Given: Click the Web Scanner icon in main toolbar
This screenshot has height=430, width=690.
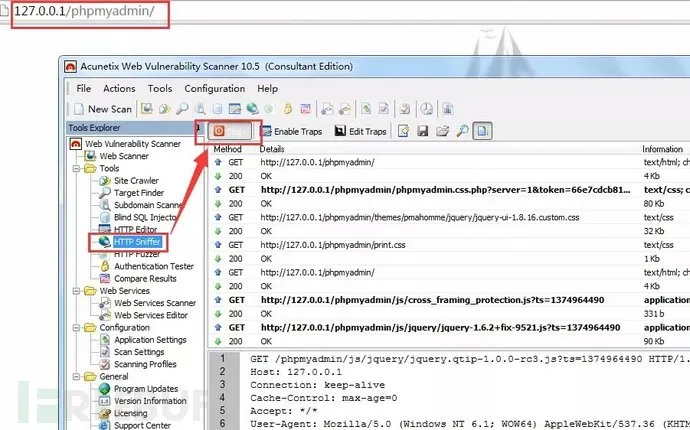Looking at the screenshot, I should [147, 109].
